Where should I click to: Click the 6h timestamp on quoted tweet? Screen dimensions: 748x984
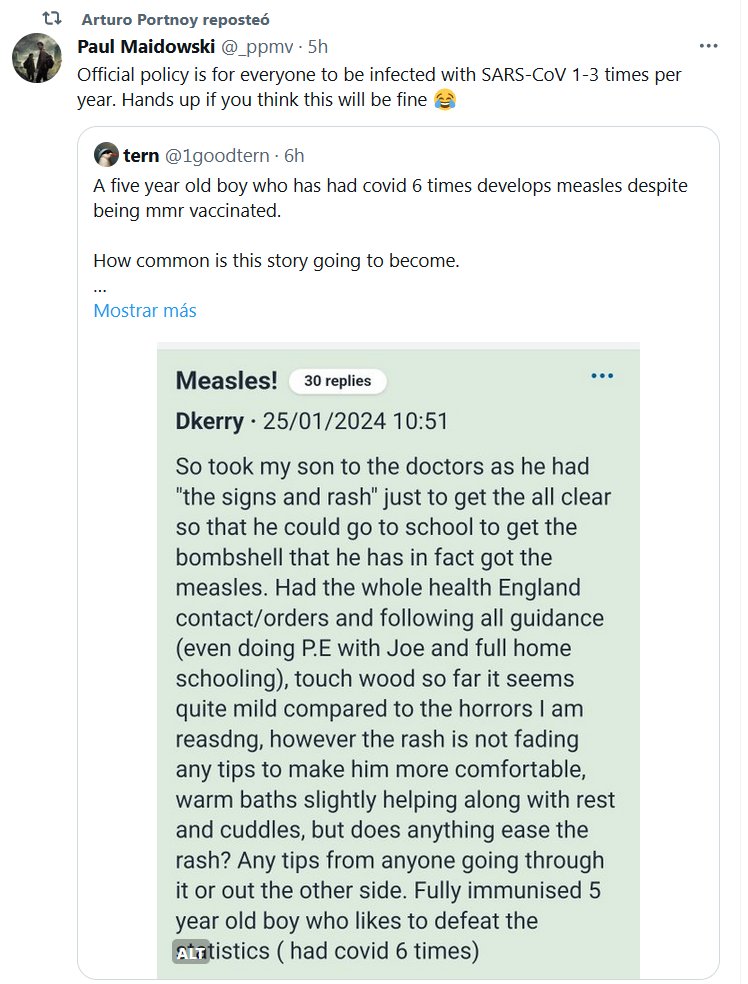[294, 155]
